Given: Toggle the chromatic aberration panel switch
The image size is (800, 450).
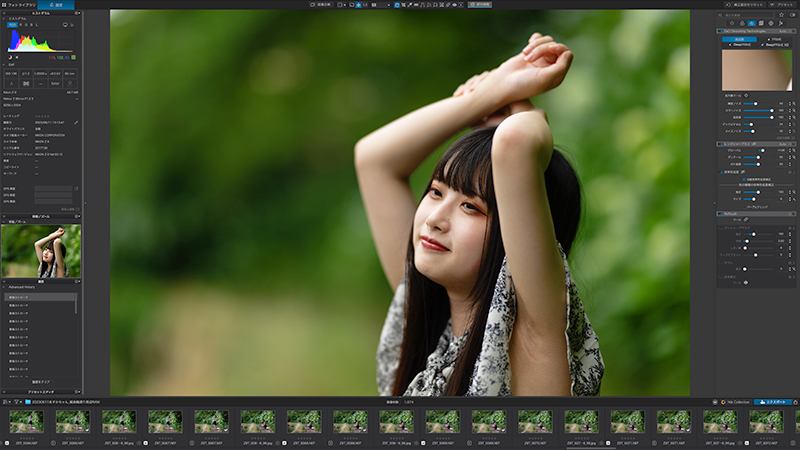Looking at the screenshot, I should tap(721, 172).
